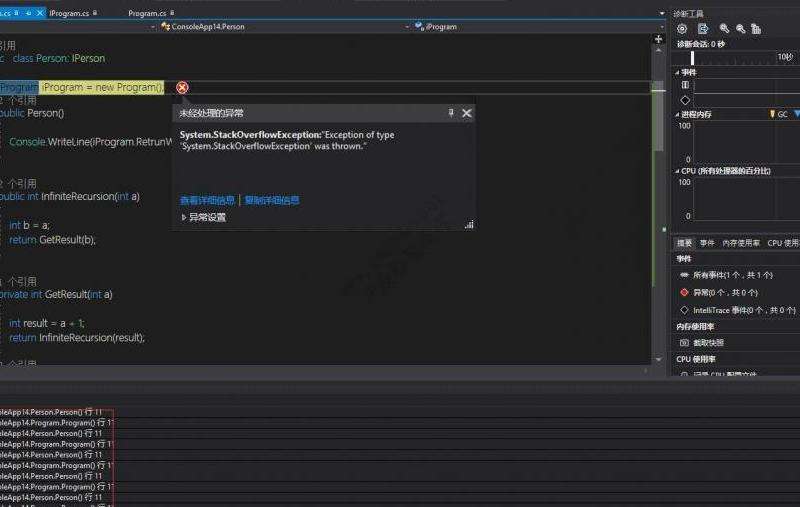Zoom in on the diagnostic timeline

pyautogui.click(x=724, y=29)
